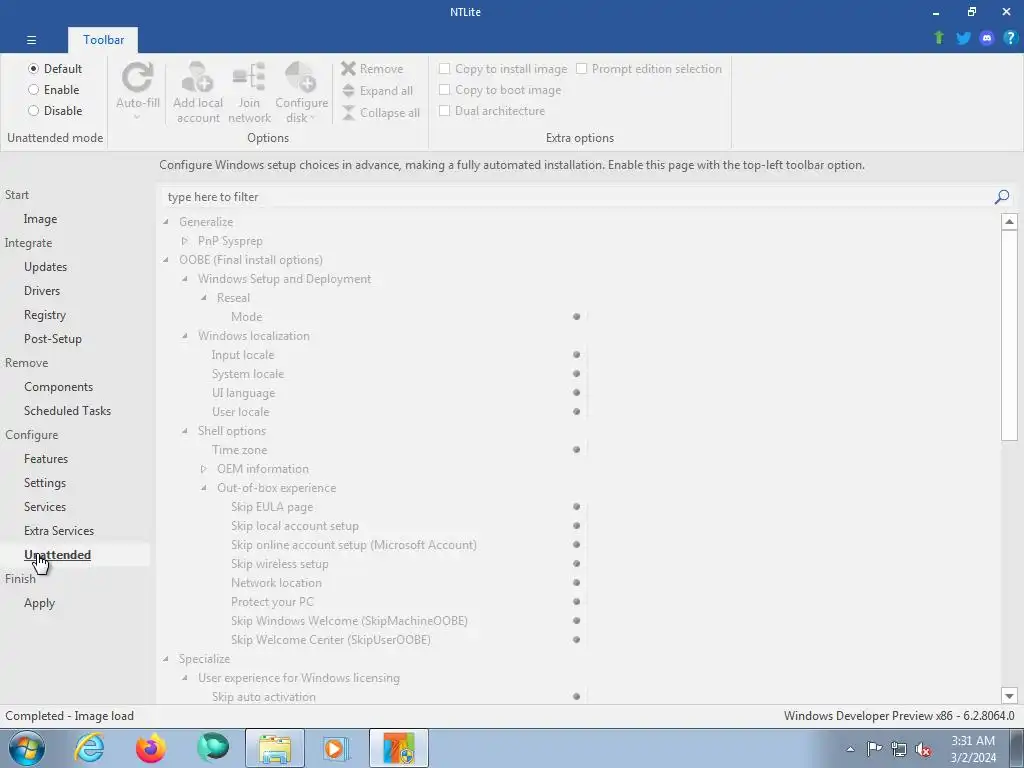This screenshot has height=768, width=1024.
Task: Check Copy to boot image
Action: click(x=500, y=89)
